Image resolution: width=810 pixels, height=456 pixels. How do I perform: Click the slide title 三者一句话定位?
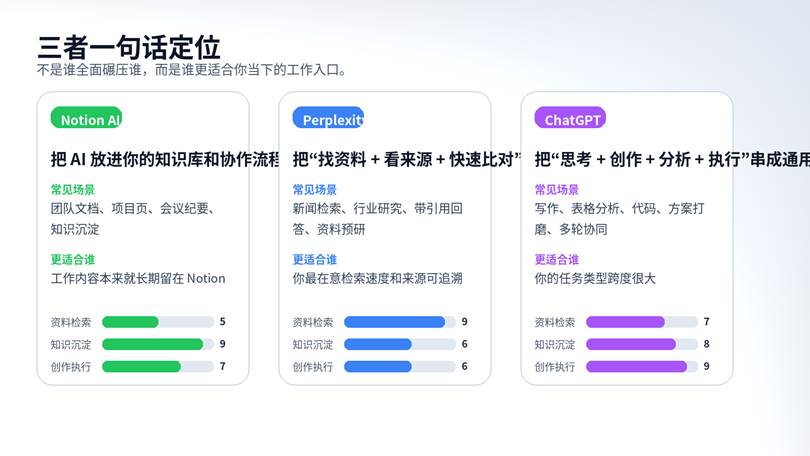pyautogui.click(x=129, y=47)
